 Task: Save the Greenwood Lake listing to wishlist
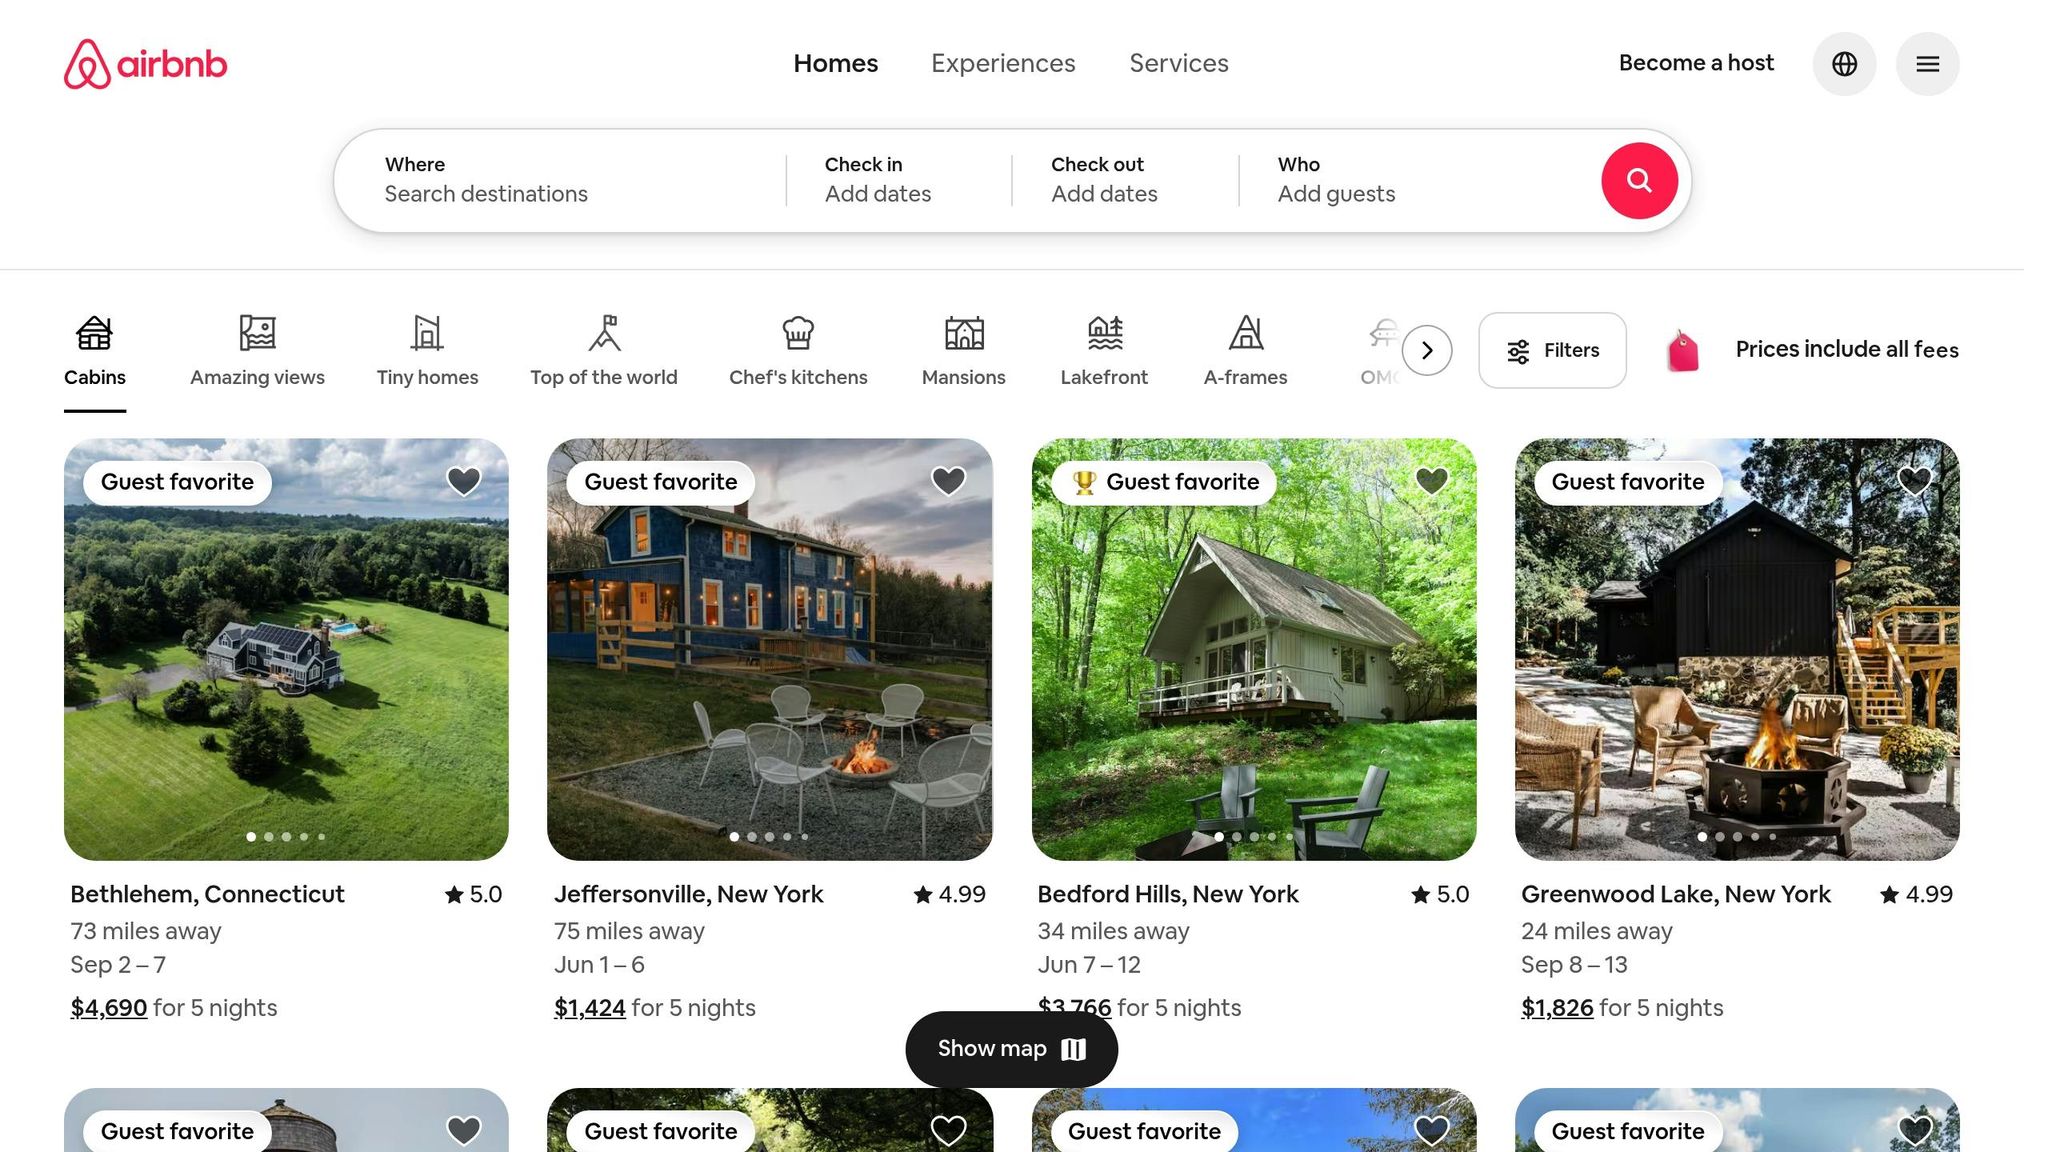pyautogui.click(x=1915, y=481)
